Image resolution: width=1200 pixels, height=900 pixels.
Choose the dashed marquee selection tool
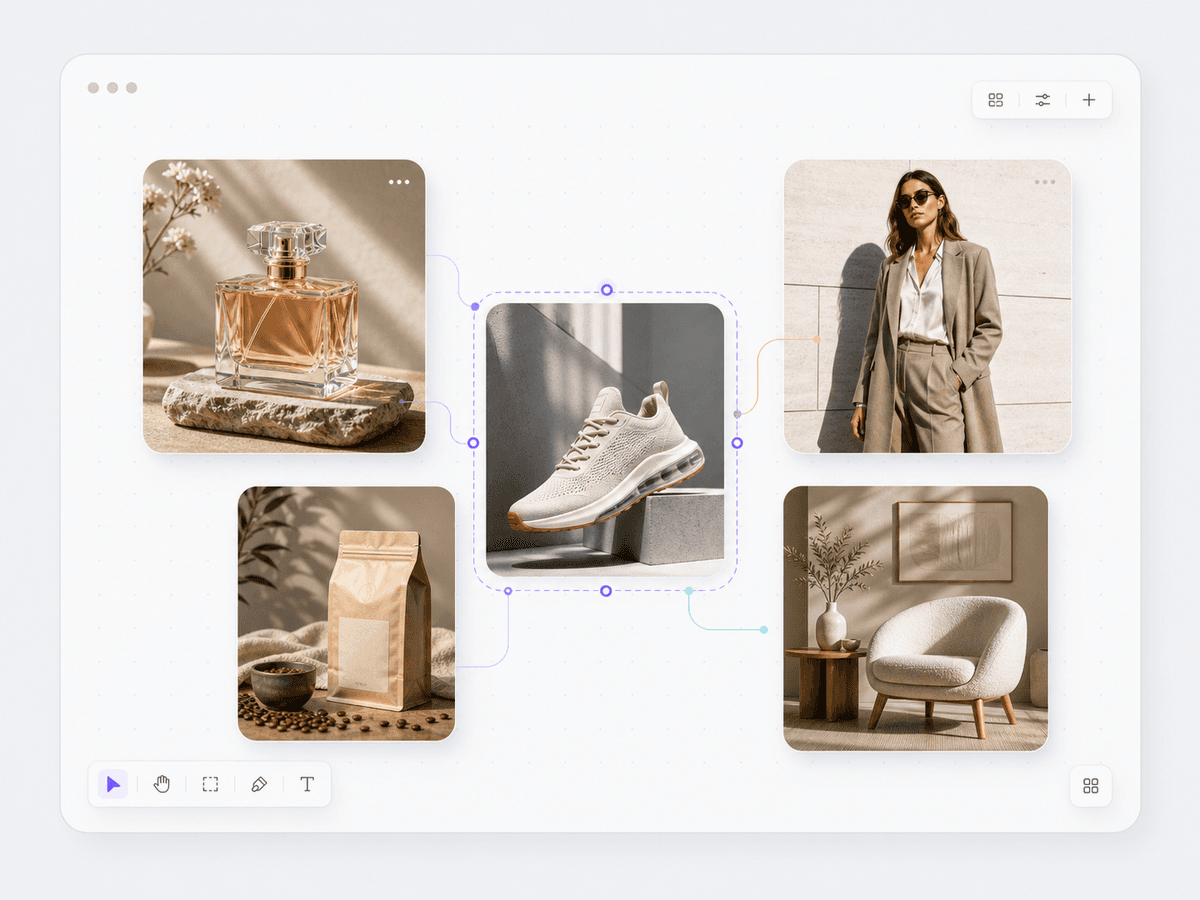click(x=210, y=784)
